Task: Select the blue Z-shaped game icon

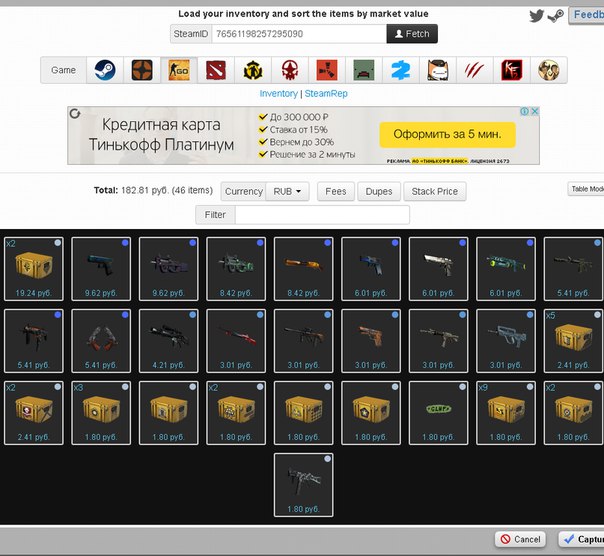Action: pos(401,70)
